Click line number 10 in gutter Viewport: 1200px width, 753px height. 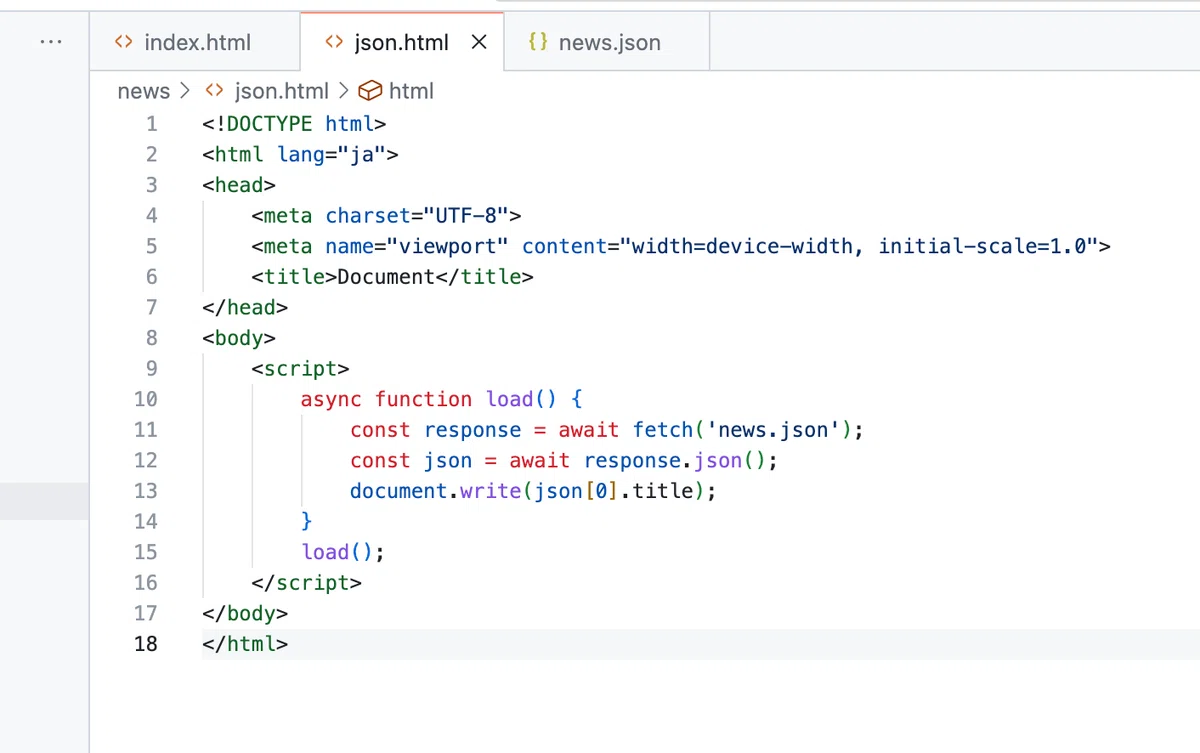146,399
